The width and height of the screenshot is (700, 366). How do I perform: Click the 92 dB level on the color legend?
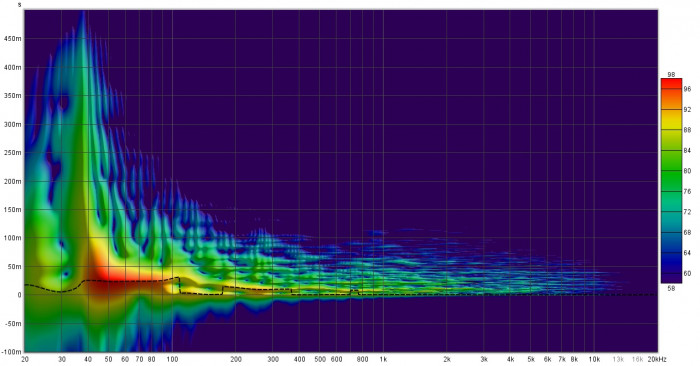click(x=687, y=109)
